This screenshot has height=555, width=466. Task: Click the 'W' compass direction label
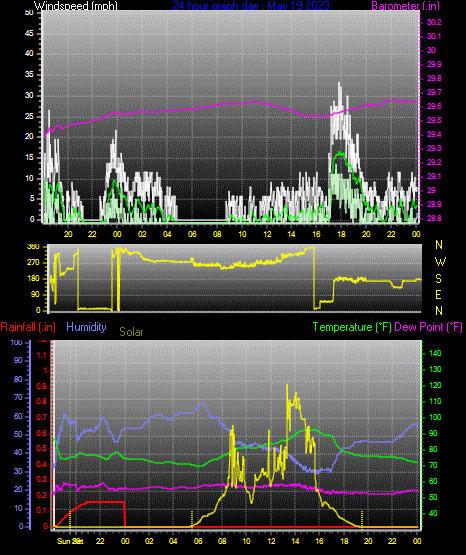click(x=440, y=262)
